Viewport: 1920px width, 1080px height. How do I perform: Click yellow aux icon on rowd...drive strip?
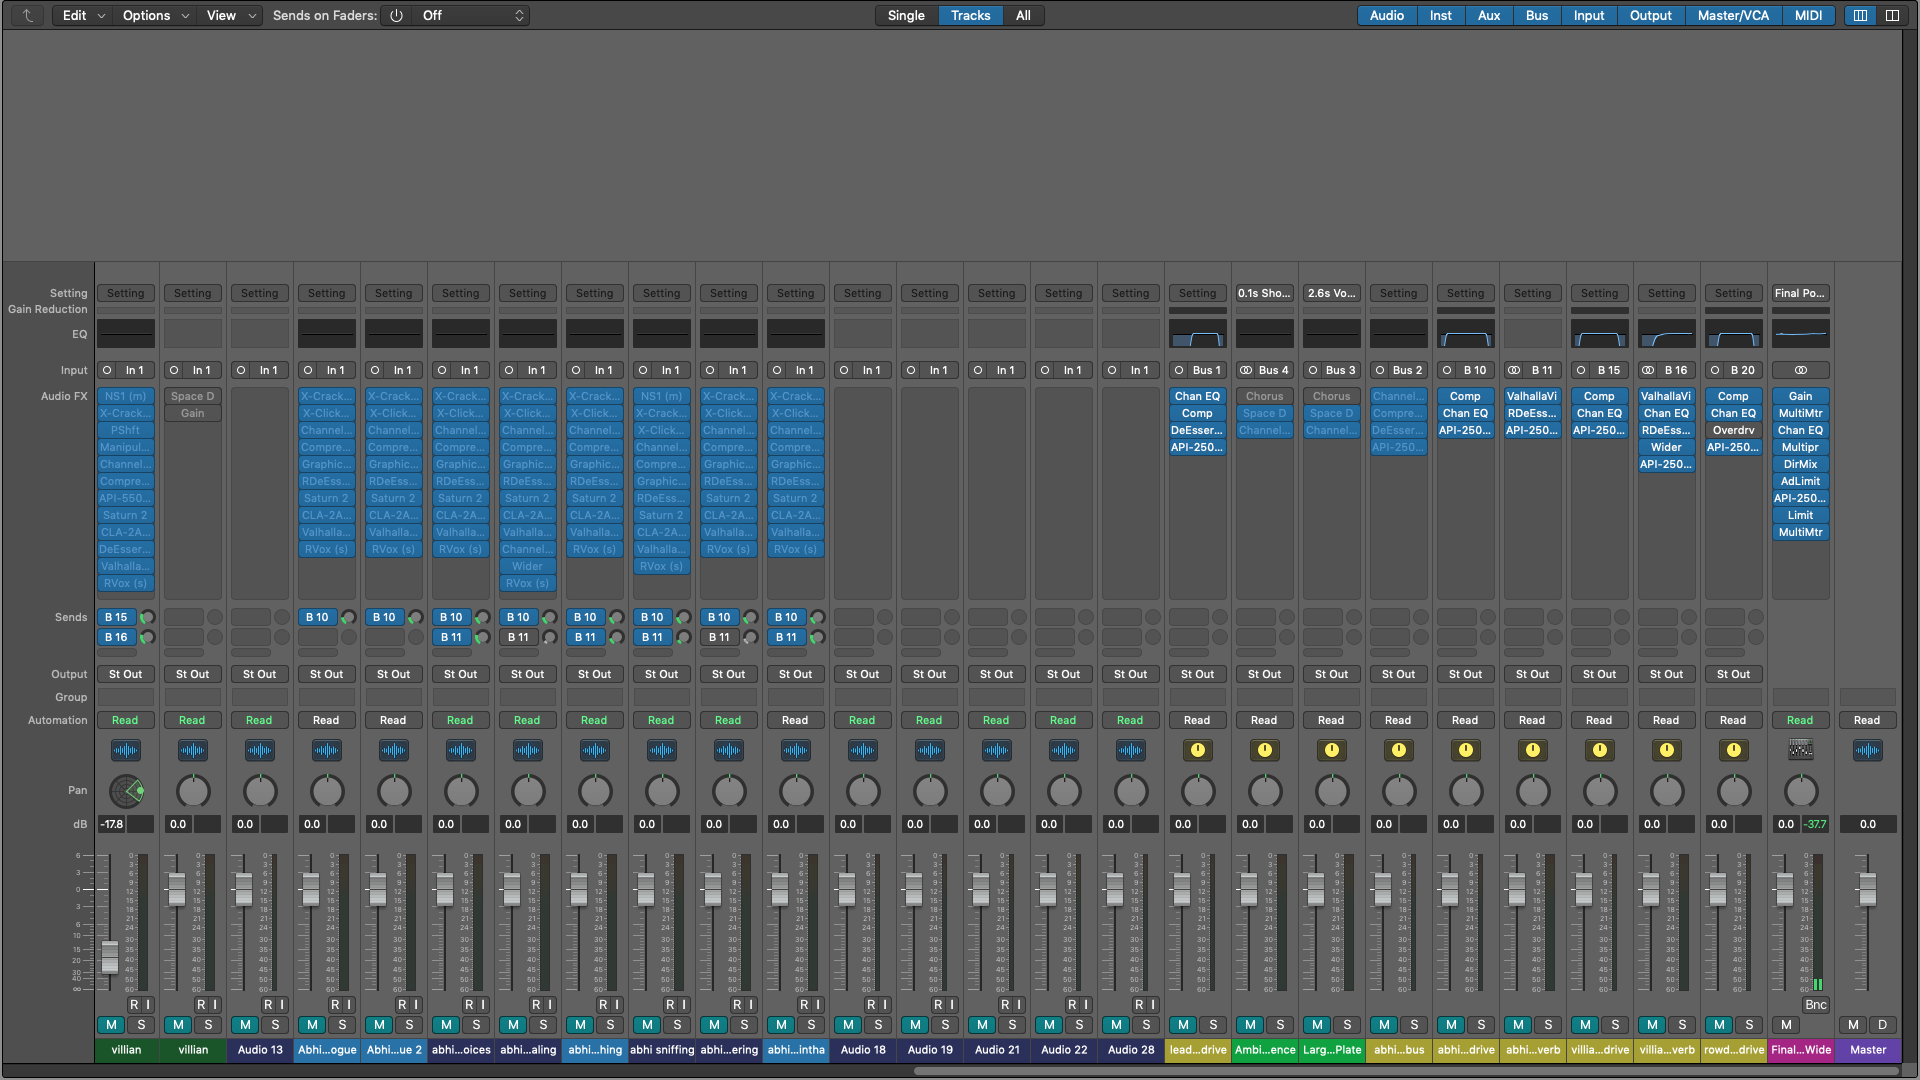point(1733,750)
